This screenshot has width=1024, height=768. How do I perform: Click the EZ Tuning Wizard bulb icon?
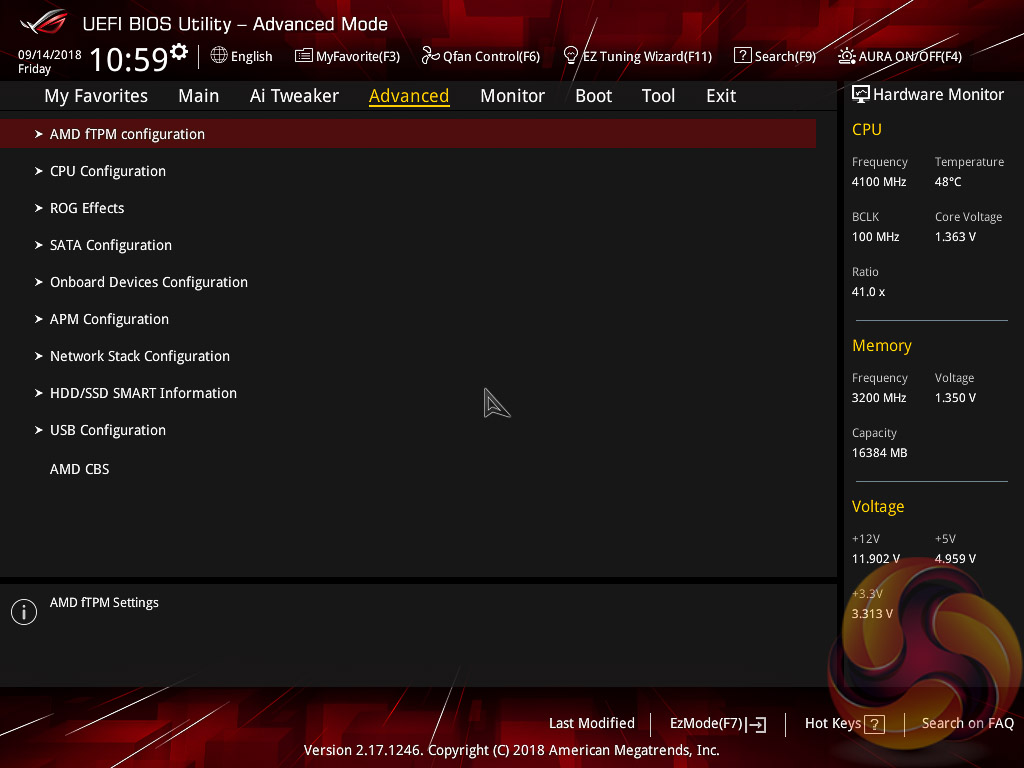[571, 56]
